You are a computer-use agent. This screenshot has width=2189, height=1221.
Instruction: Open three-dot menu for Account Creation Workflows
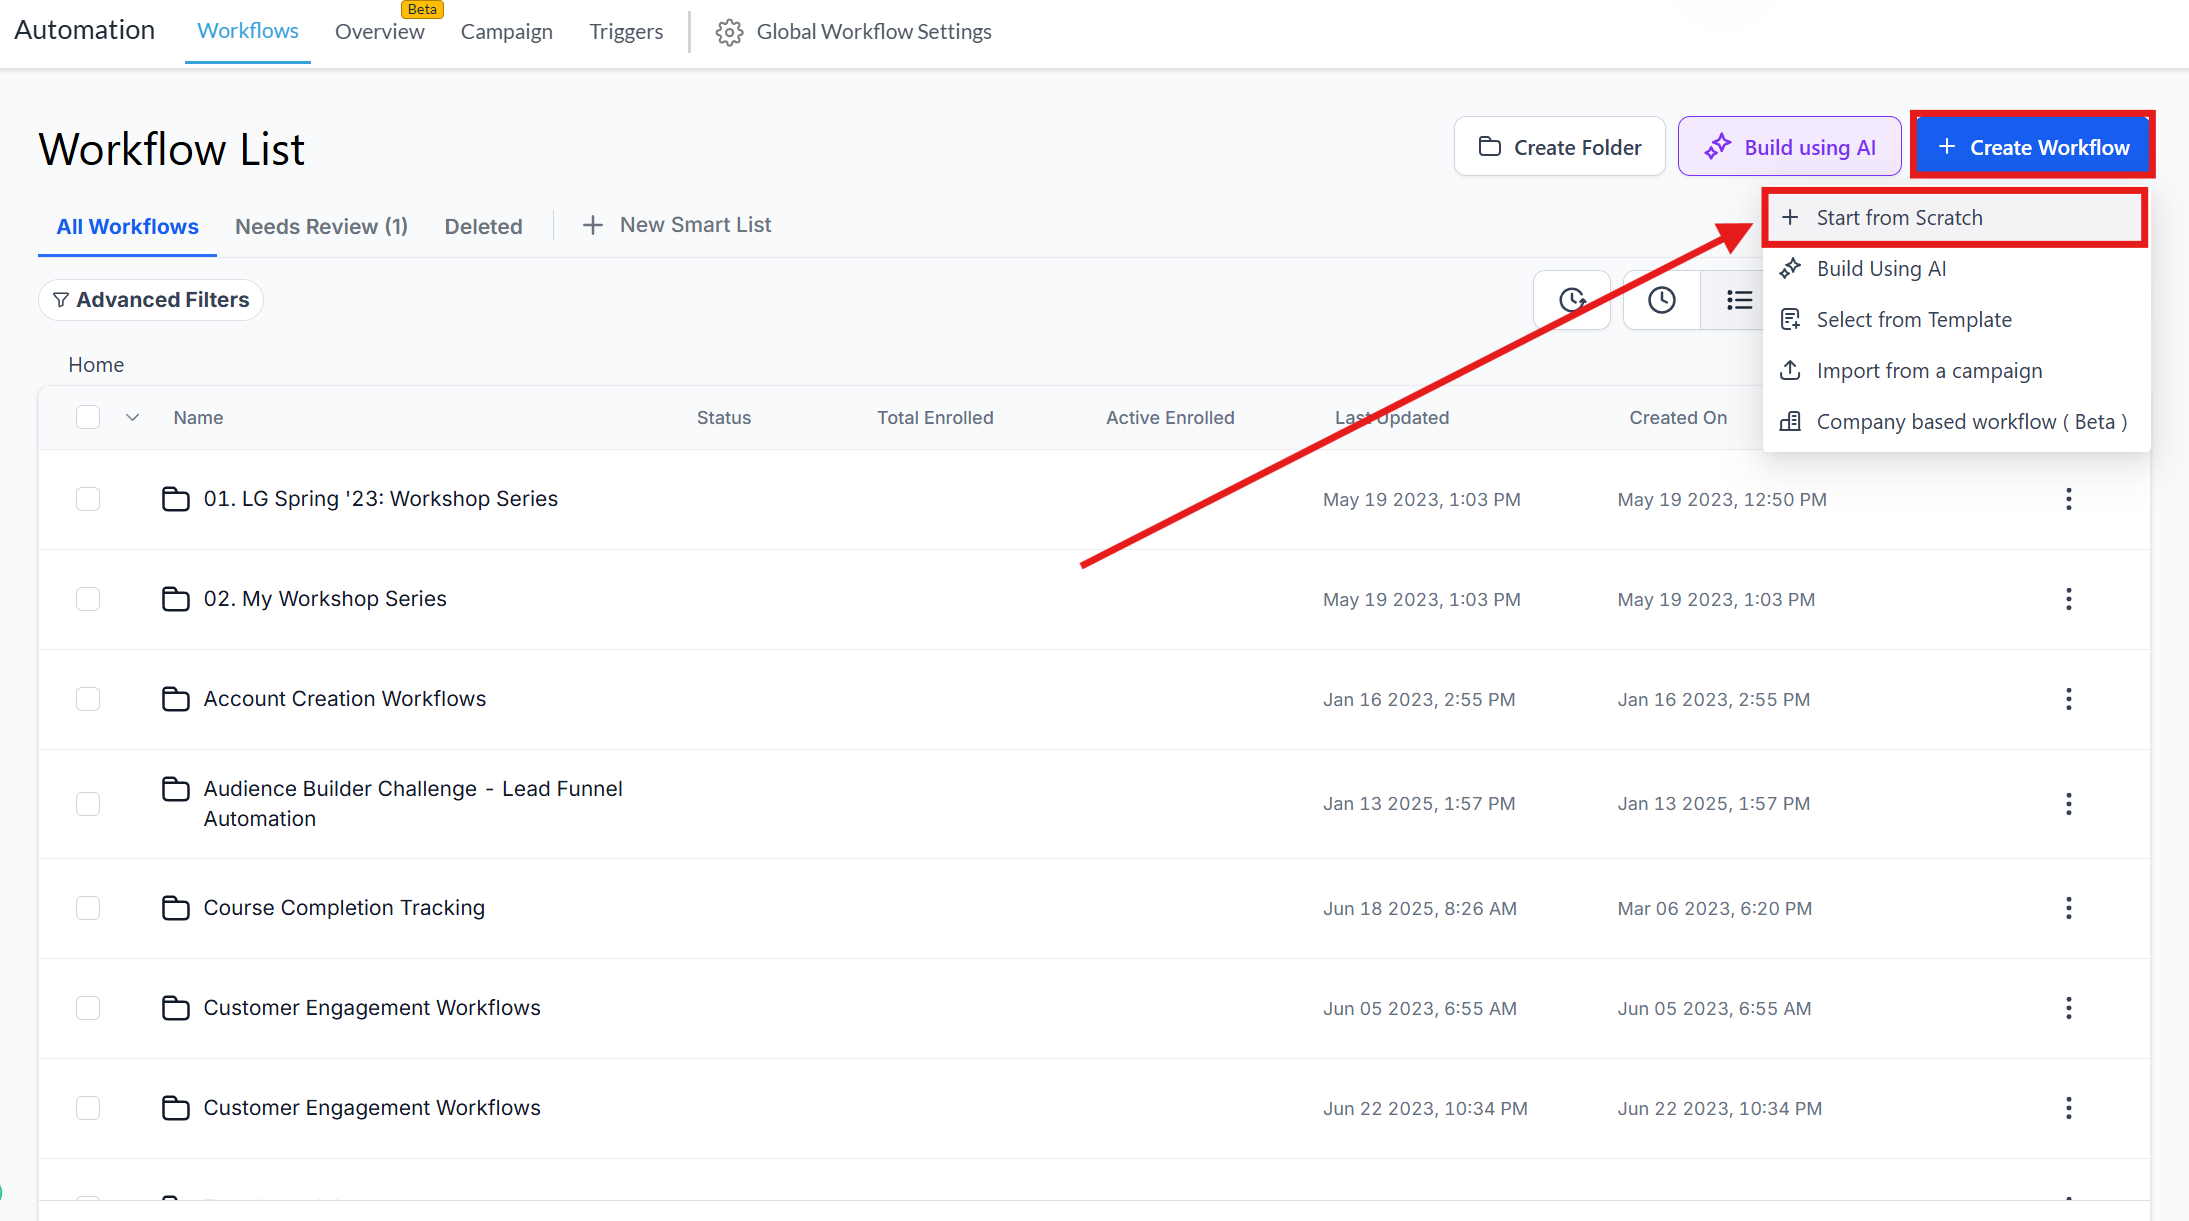2068,699
